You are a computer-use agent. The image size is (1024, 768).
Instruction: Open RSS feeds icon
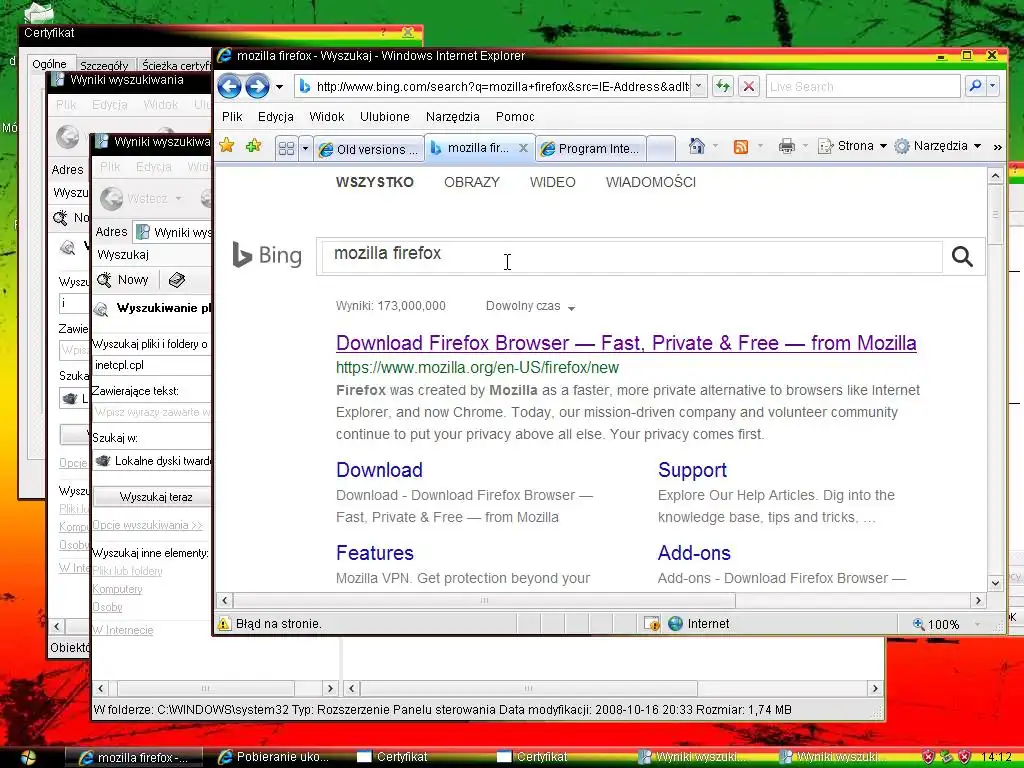point(741,146)
